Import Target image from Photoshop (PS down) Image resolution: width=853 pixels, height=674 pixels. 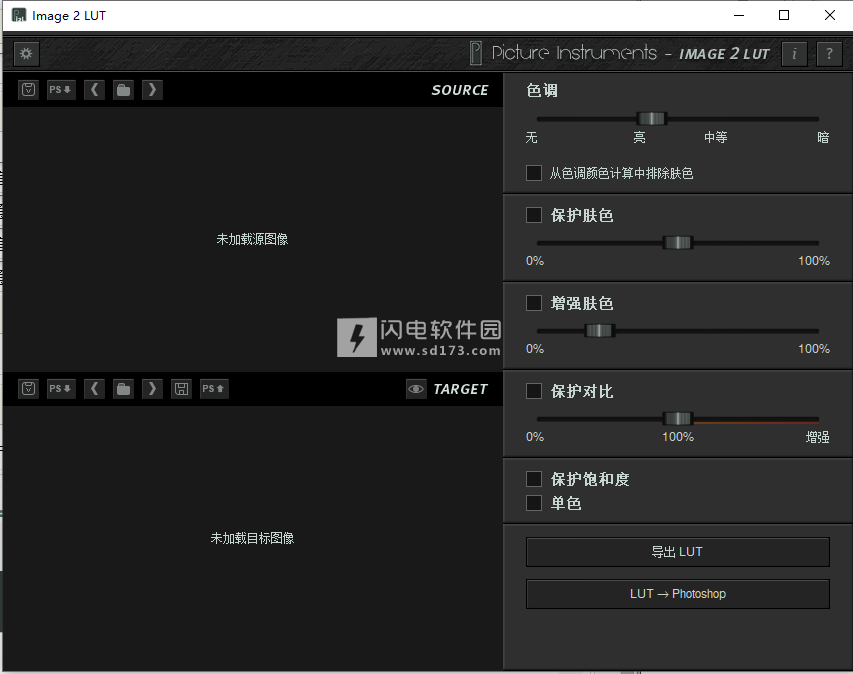coord(61,388)
